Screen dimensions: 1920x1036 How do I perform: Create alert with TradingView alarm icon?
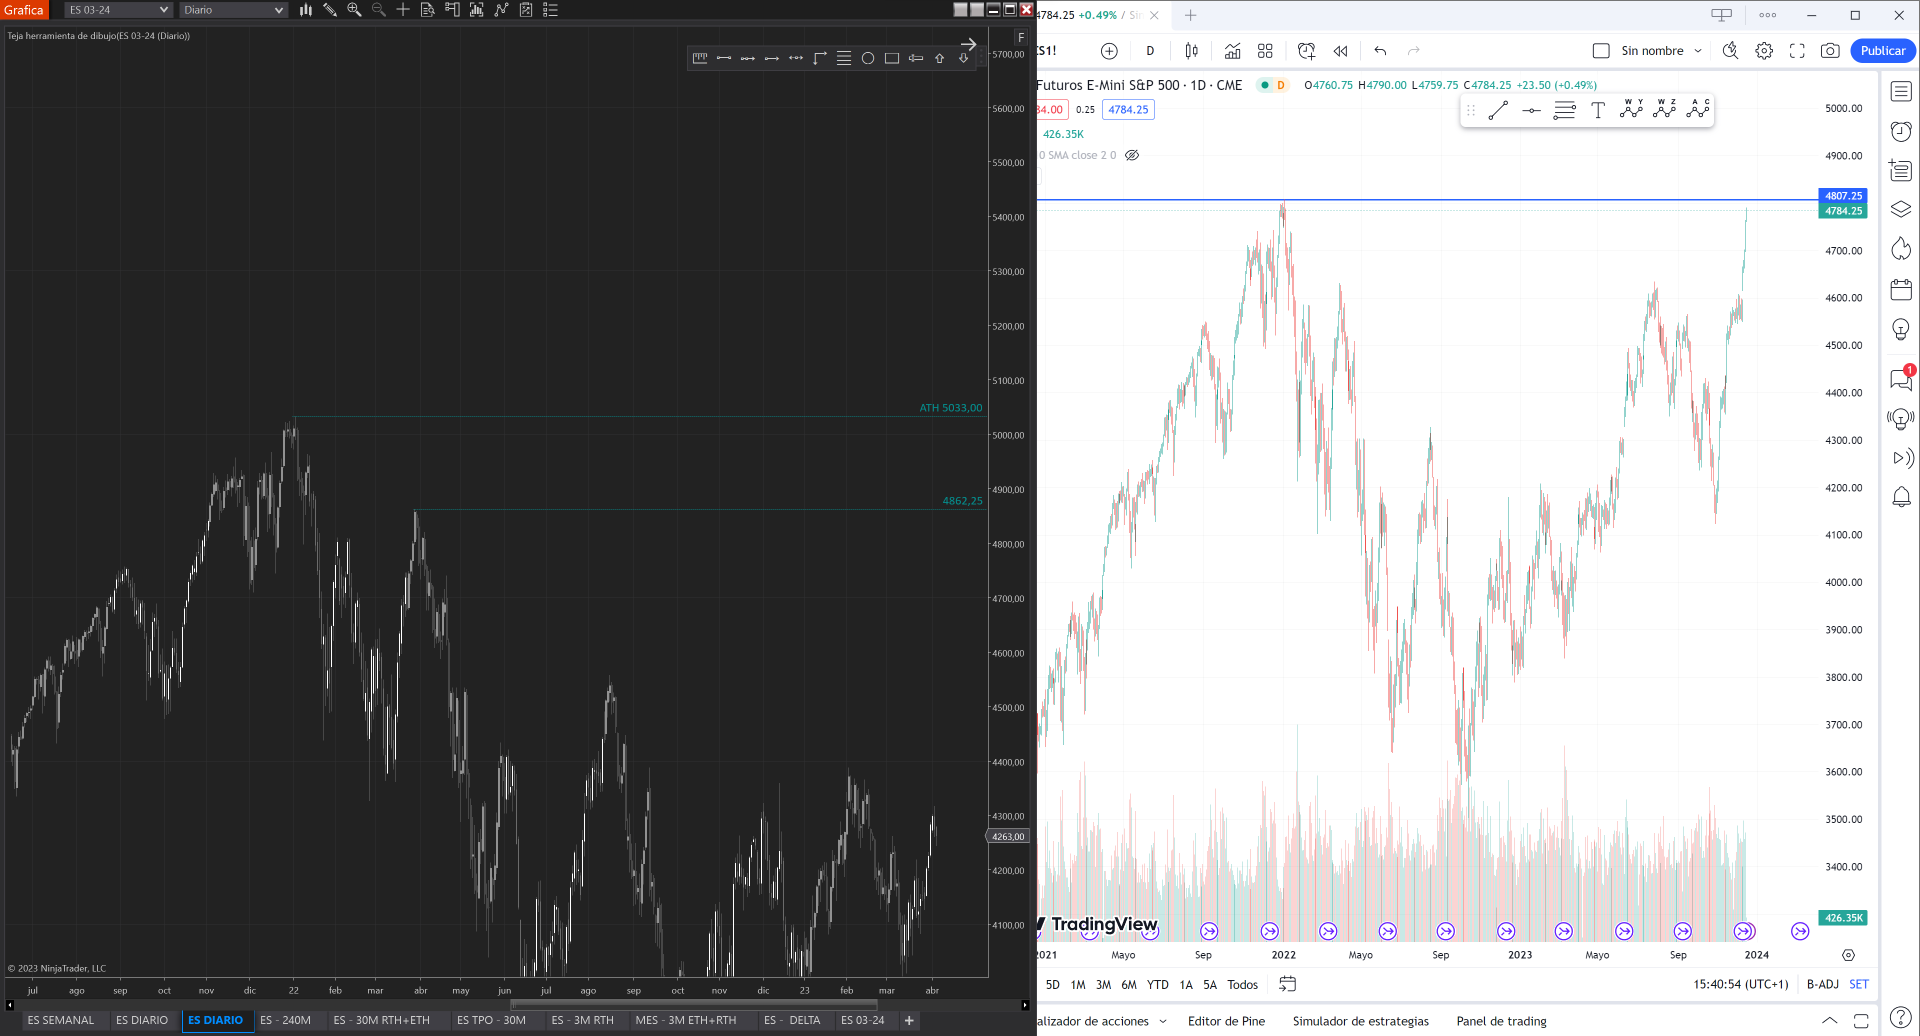coord(1306,51)
